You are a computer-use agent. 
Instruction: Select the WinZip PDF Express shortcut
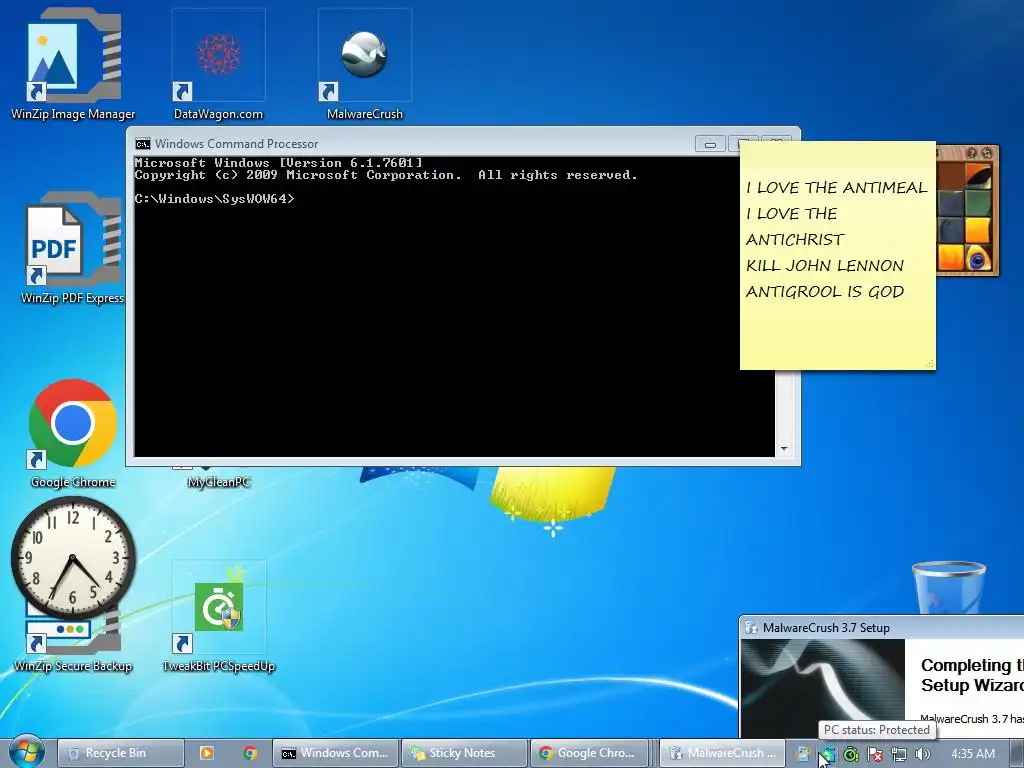click(x=73, y=248)
